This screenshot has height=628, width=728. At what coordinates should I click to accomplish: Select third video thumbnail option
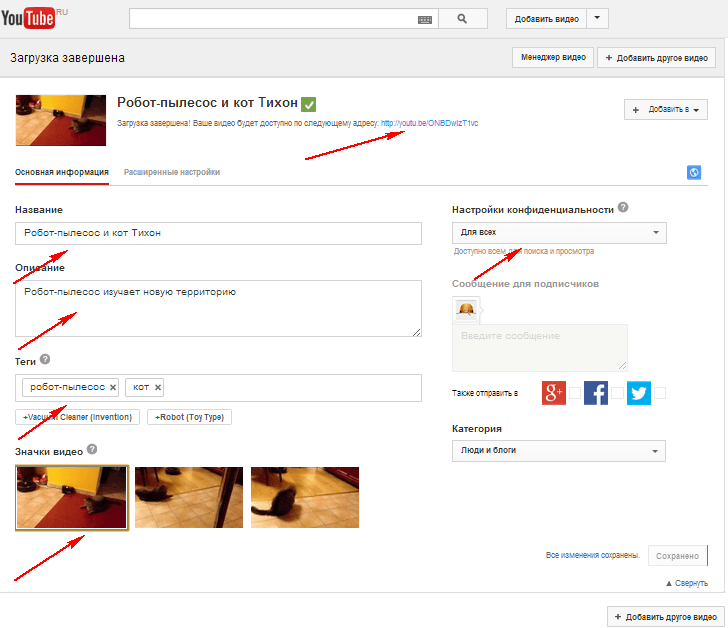pos(305,498)
